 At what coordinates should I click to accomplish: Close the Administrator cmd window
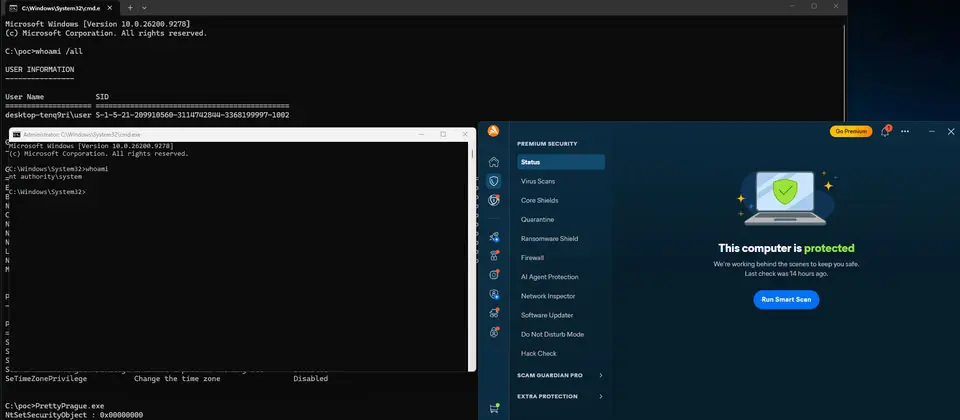click(x=464, y=134)
